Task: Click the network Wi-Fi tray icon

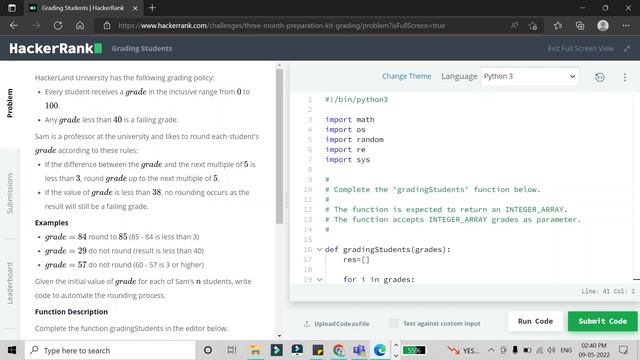Action: click(540, 350)
